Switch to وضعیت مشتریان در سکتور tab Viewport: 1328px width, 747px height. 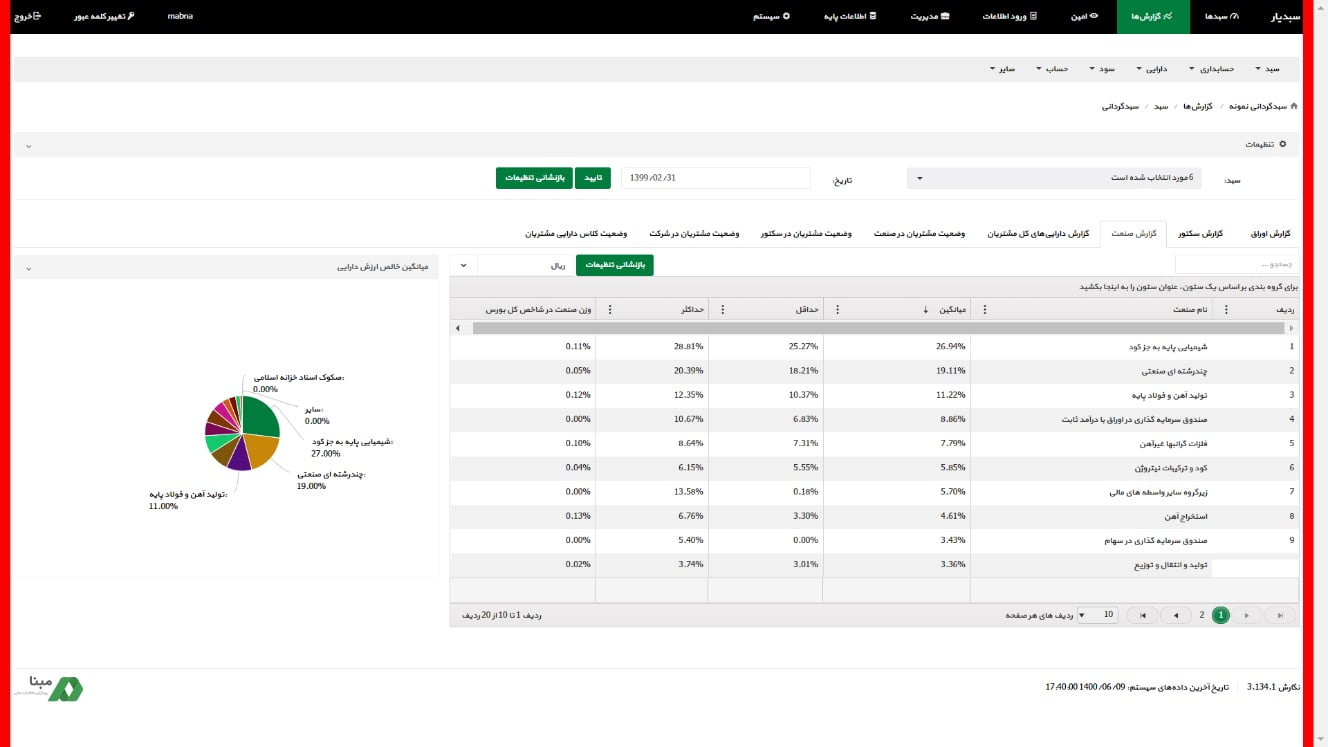(805, 234)
